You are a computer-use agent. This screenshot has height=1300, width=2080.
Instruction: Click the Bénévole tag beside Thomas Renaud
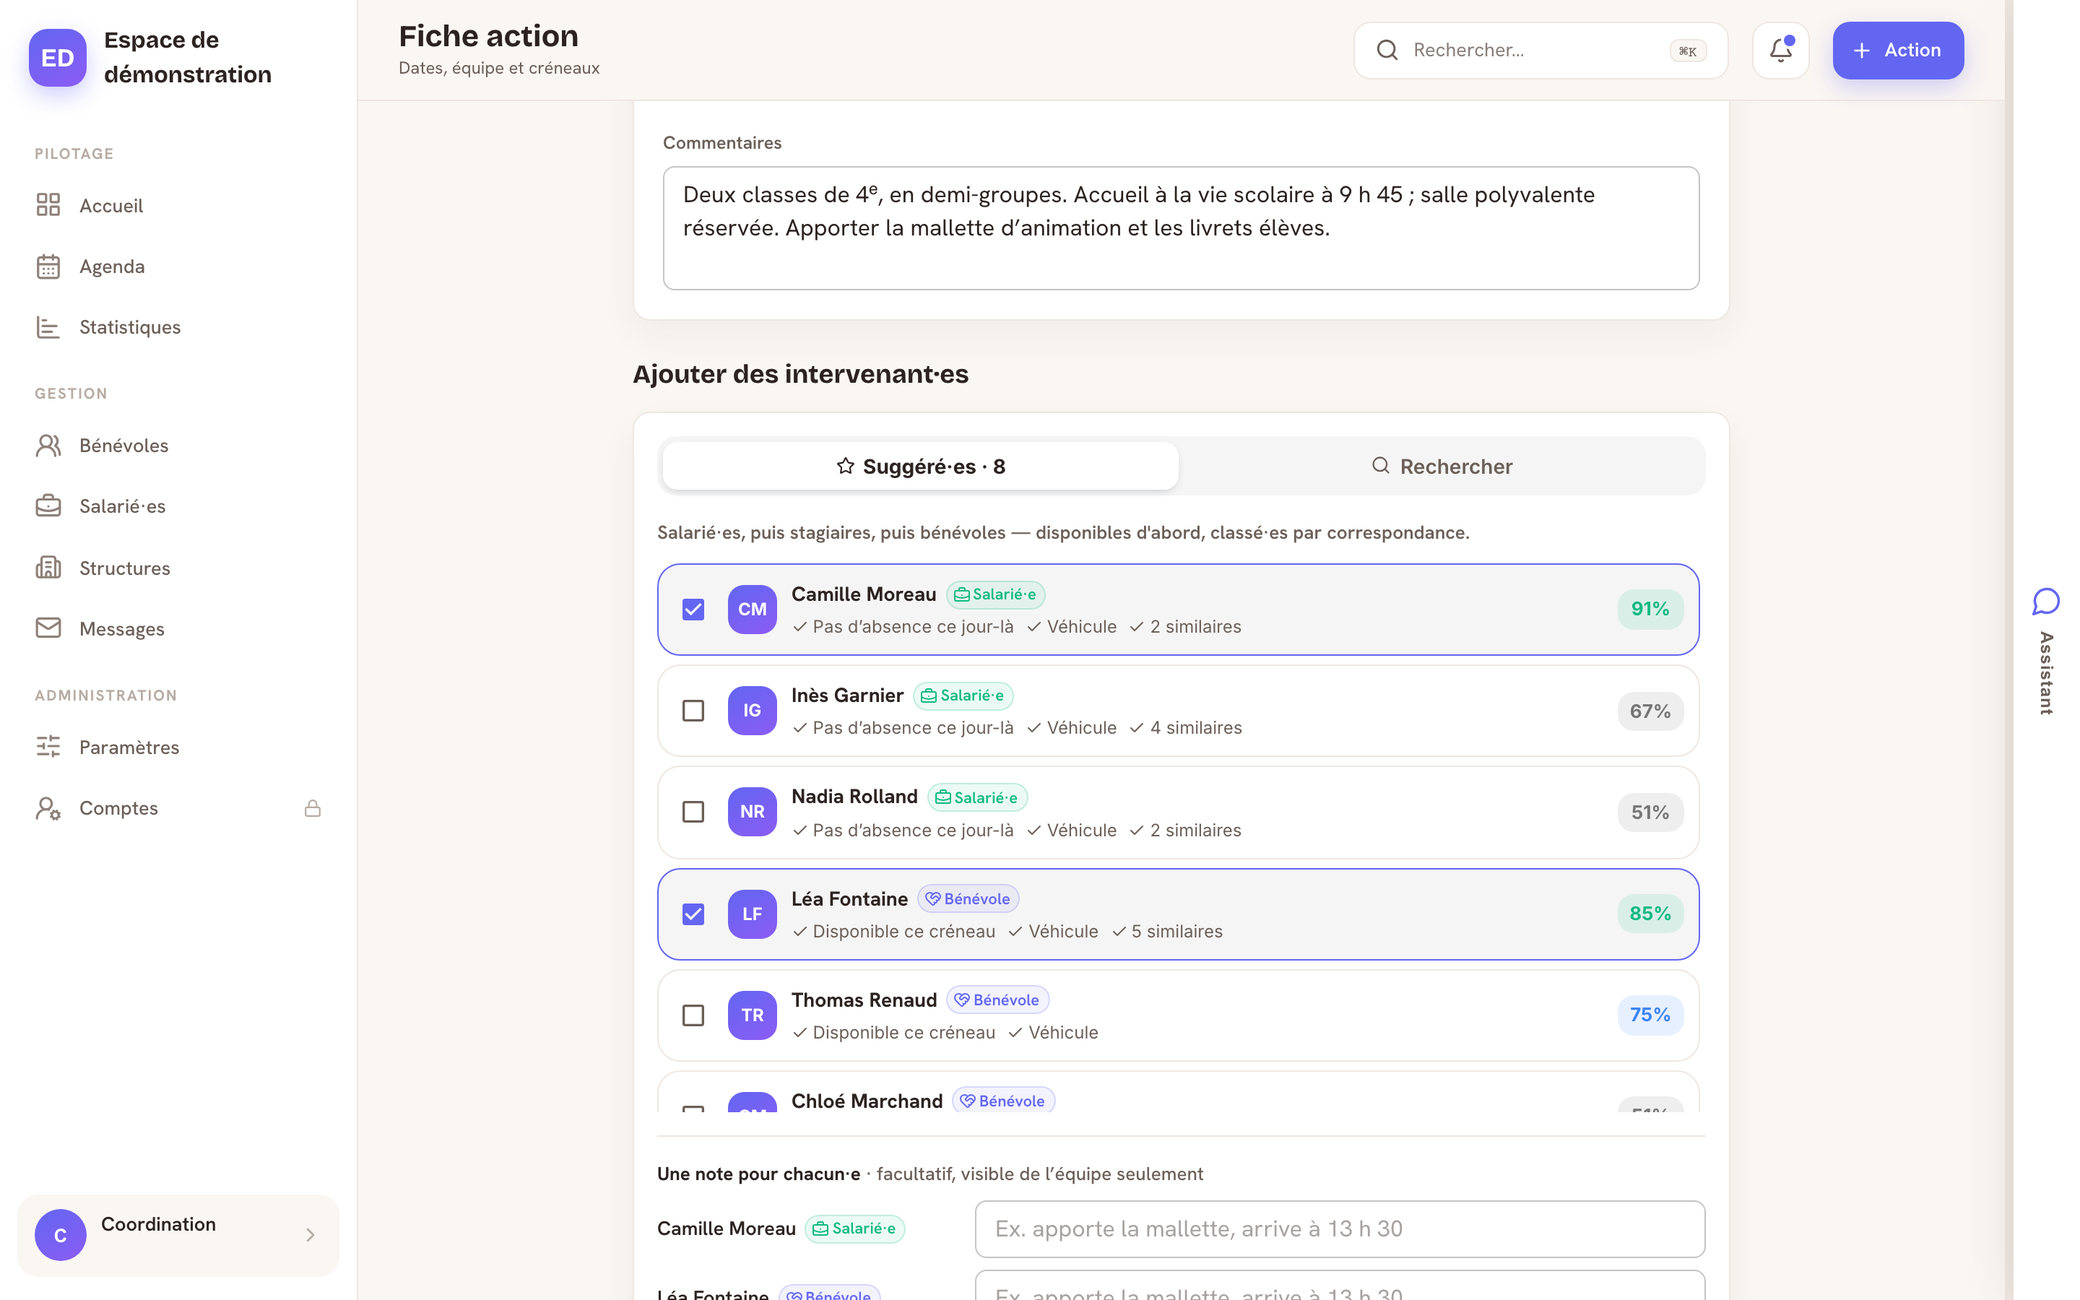pyautogui.click(x=997, y=1000)
